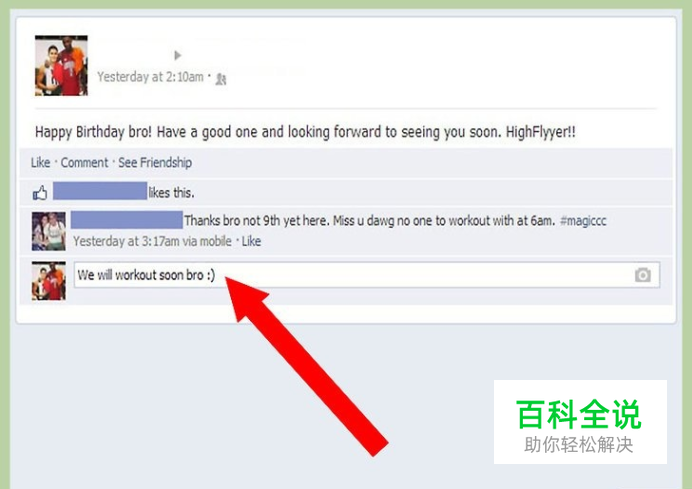Click the 百科全说 watermark logo
This screenshot has width=692, height=489.
[580, 421]
